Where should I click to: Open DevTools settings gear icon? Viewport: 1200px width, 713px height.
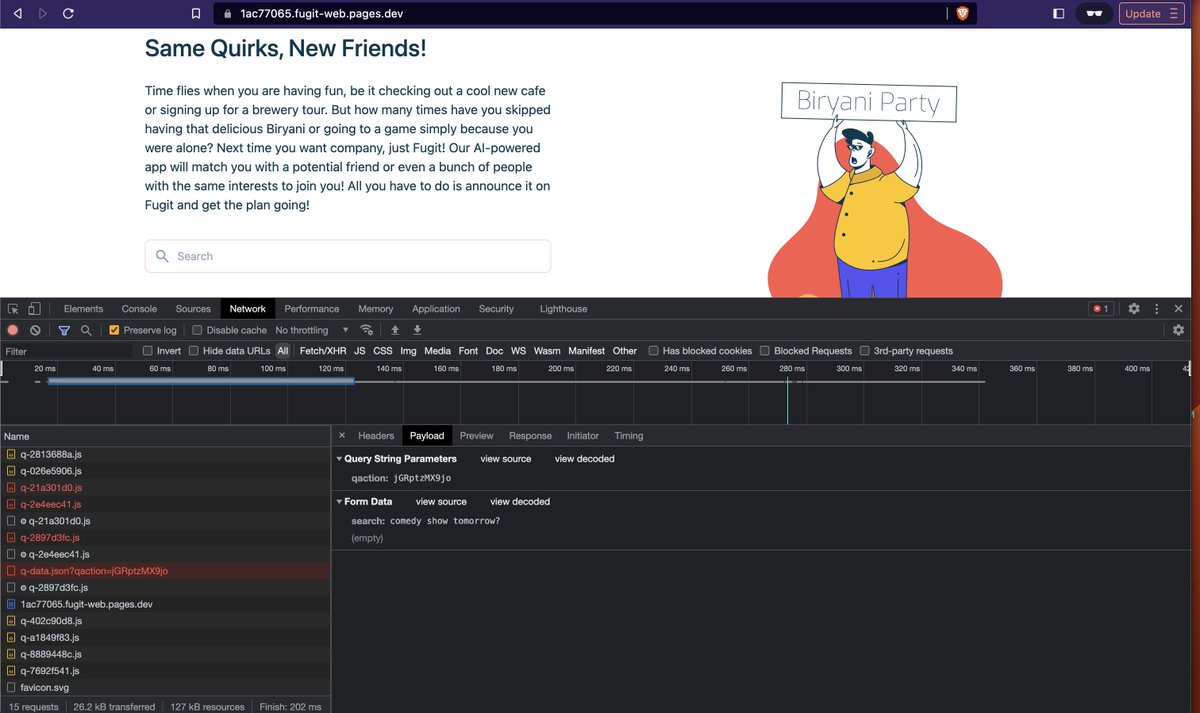click(1134, 309)
